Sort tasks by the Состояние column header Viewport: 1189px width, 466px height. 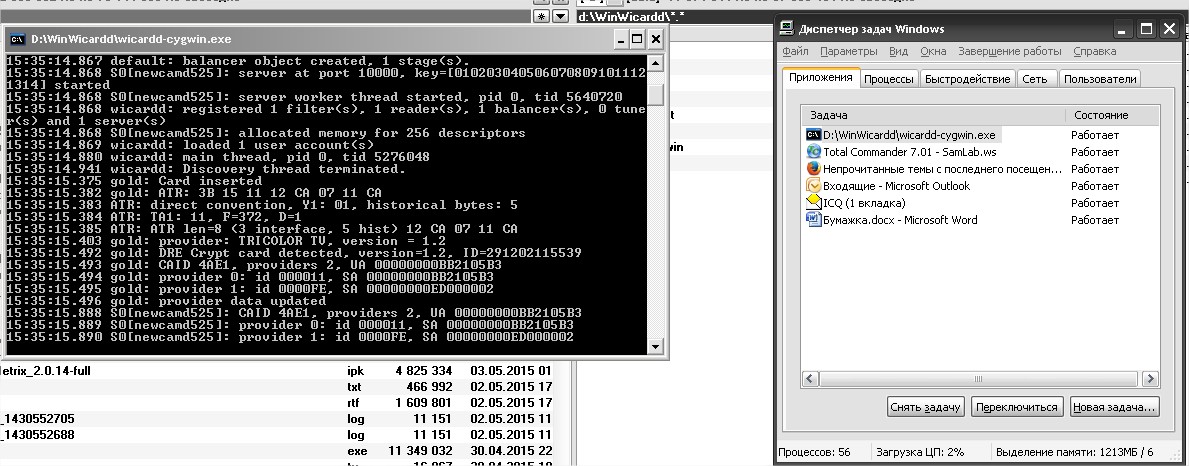click(1112, 115)
